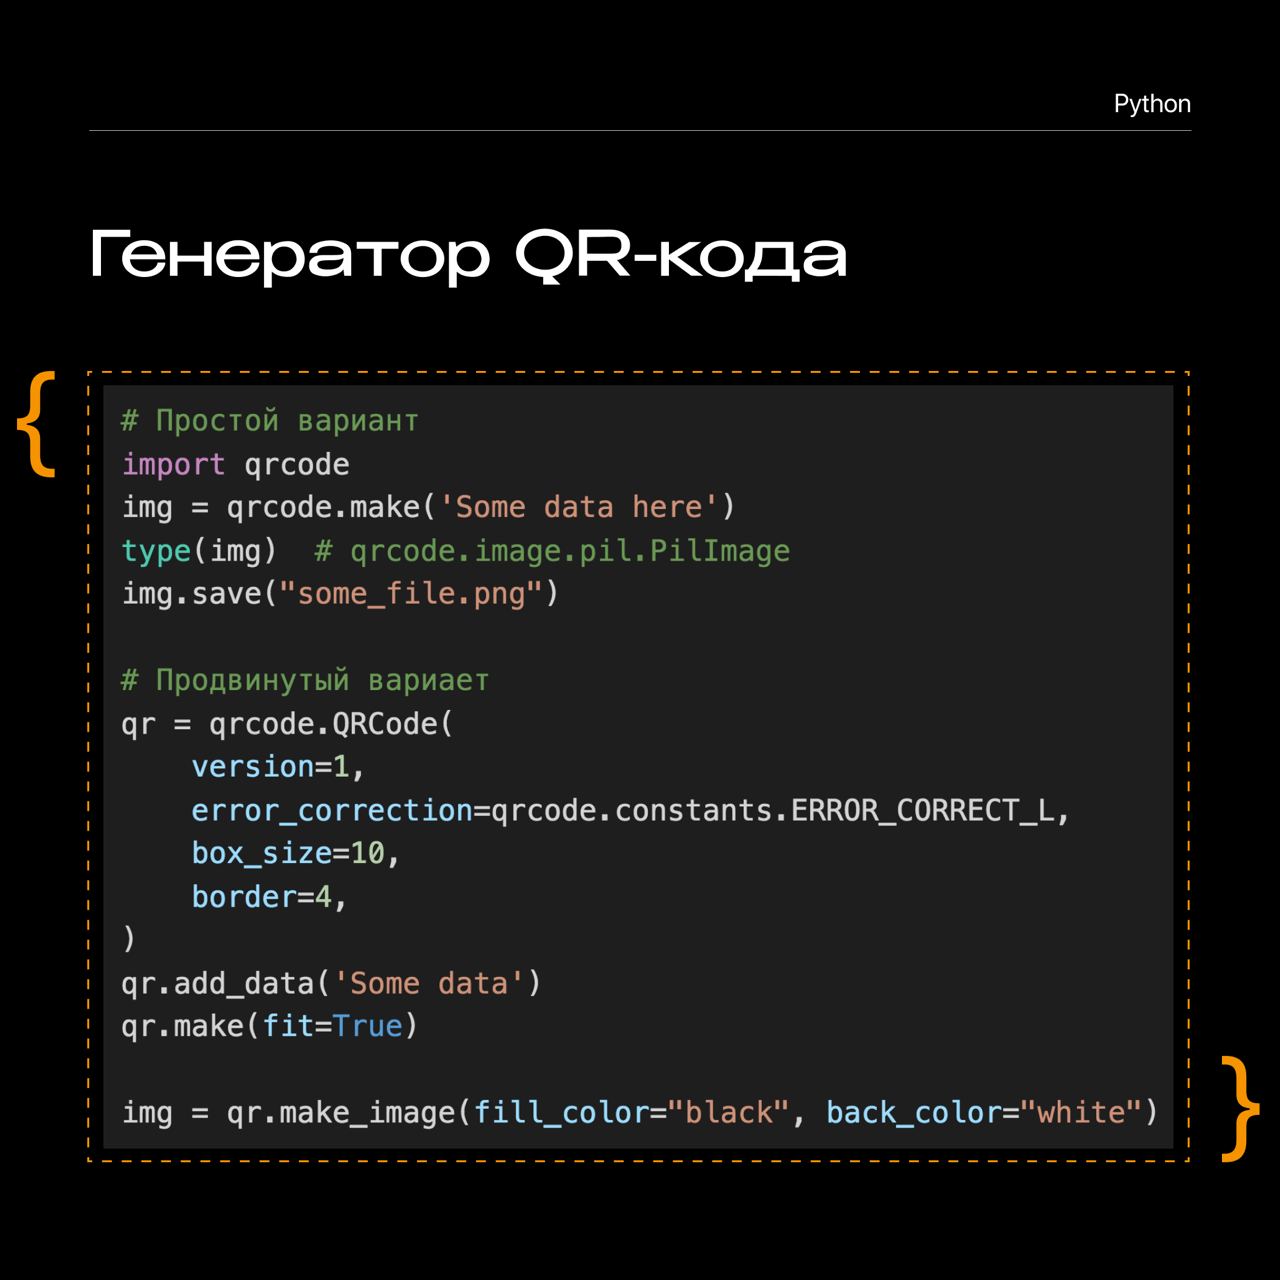The width and height of the screenshot is (1280, 1280).
Task: Click the qrcode.QRCode( constructor call
Action: (330, 724)
